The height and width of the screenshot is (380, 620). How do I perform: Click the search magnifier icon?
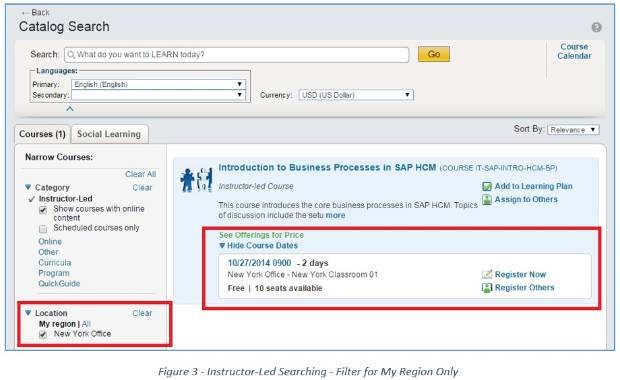point(71,55)
